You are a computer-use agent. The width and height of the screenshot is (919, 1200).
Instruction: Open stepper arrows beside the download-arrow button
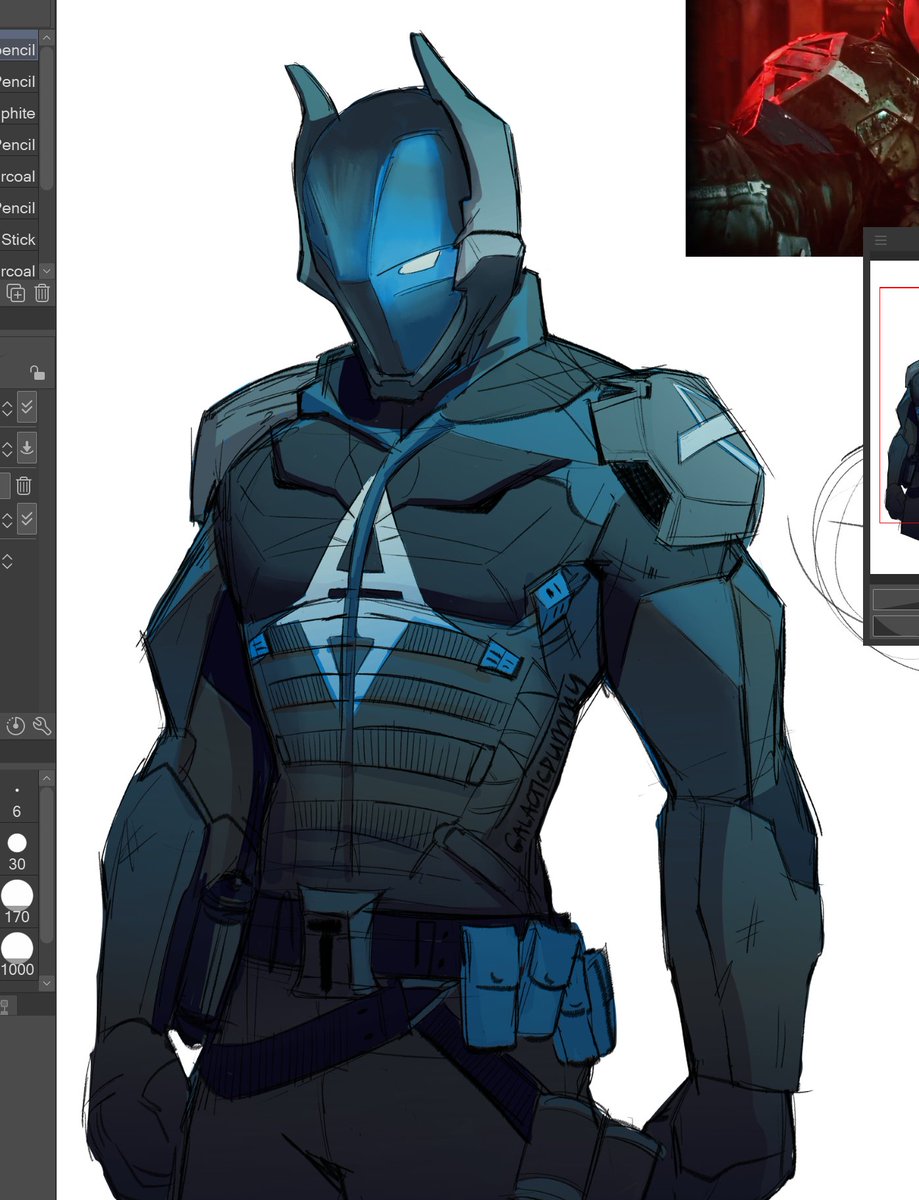point(6,448)
